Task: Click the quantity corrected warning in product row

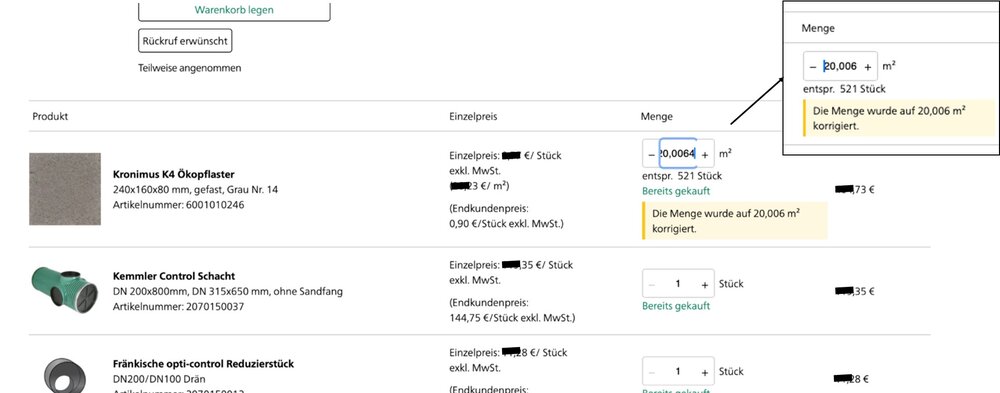Action: point(735,221)
